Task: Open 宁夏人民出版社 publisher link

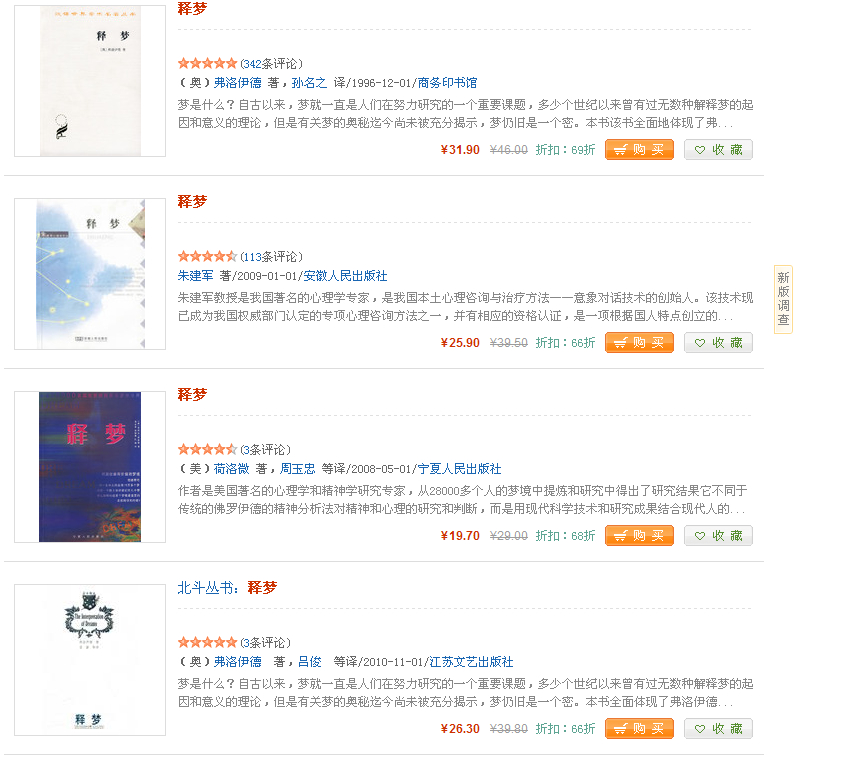Action: [x=459, y=469]
